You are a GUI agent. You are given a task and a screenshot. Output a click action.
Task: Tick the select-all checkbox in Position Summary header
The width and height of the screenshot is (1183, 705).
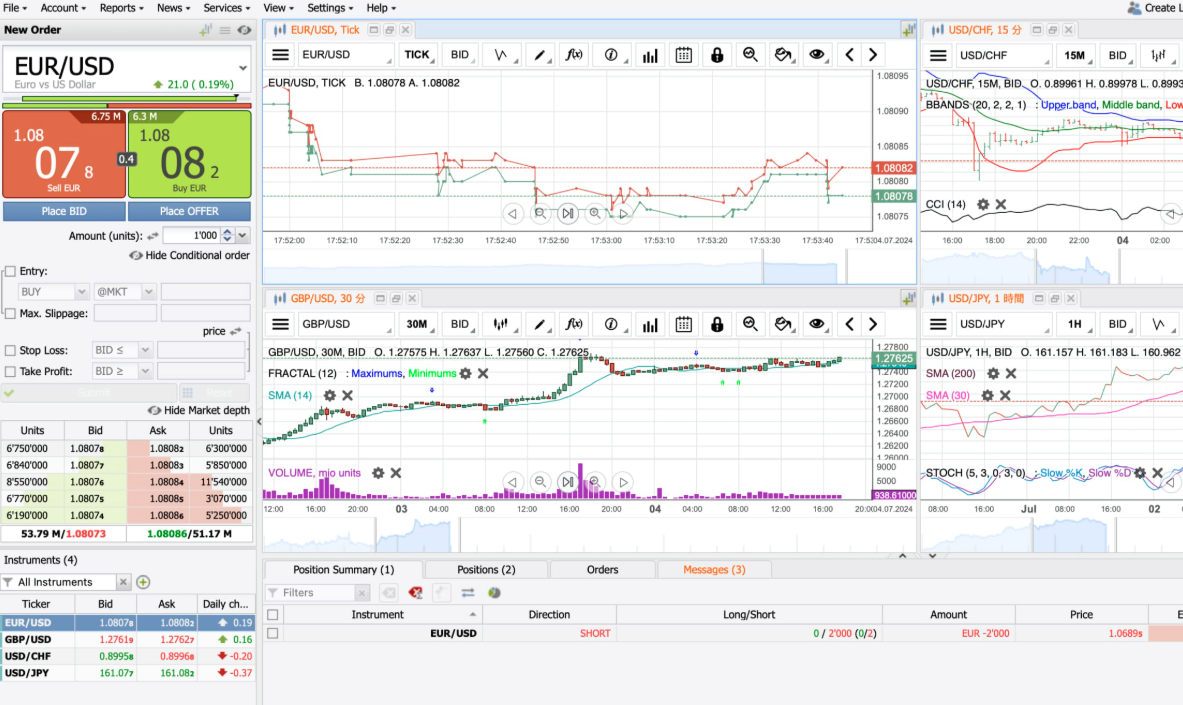[272, 615]
